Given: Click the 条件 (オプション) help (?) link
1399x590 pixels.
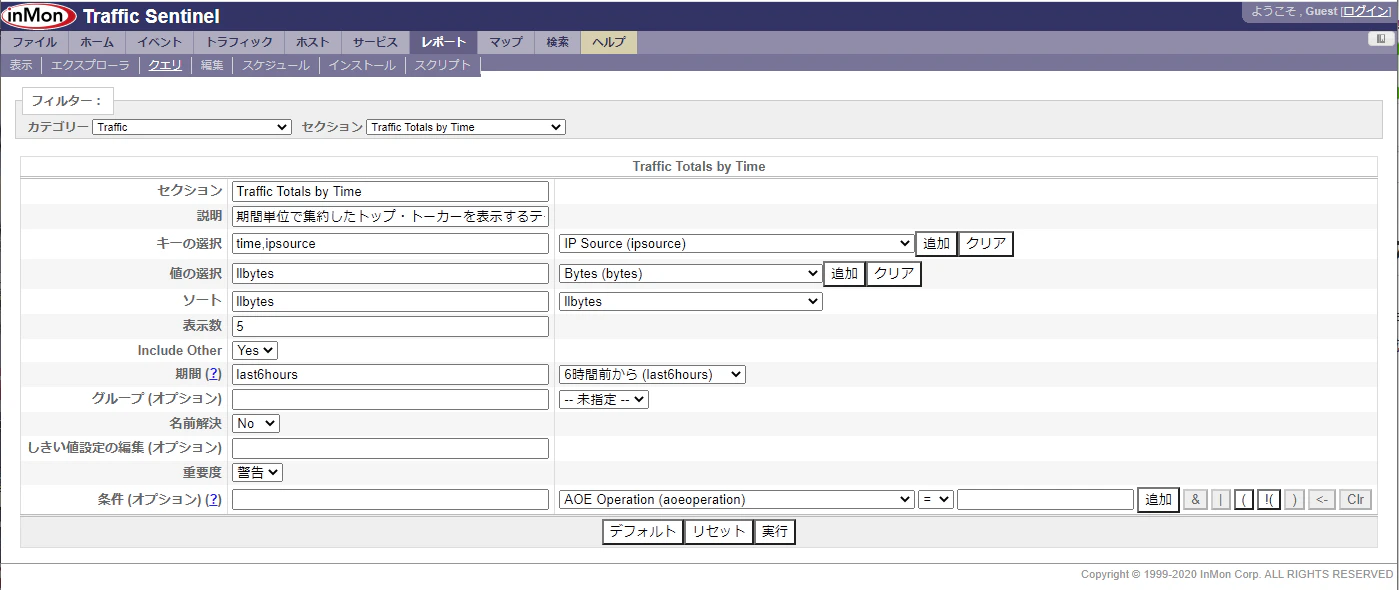Looking at the screenshot, I should [x=213, y=499].
